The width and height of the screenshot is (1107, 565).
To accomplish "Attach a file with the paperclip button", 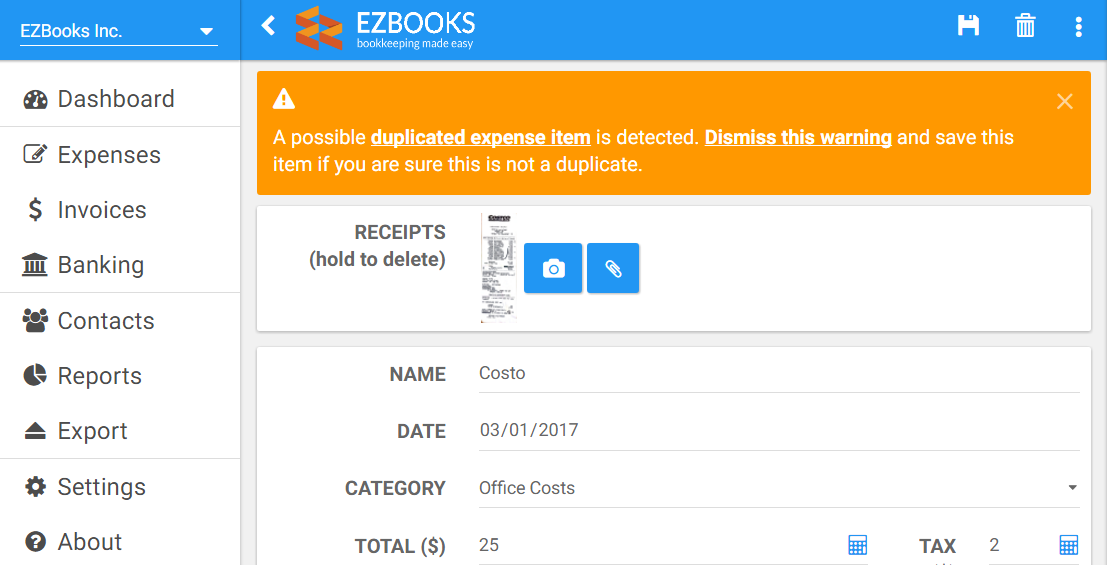I will 613,268.
